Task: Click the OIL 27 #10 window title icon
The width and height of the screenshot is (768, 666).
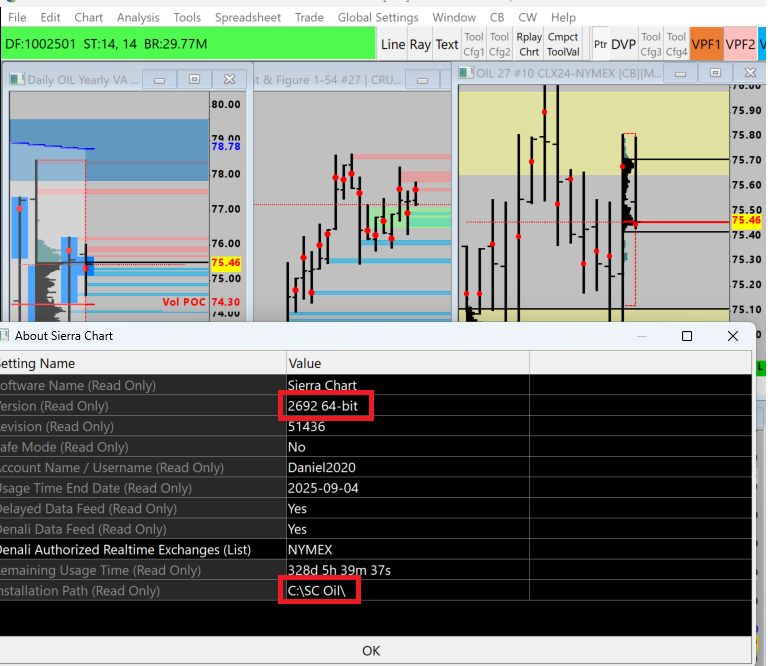Action: [x=466, y=73]
